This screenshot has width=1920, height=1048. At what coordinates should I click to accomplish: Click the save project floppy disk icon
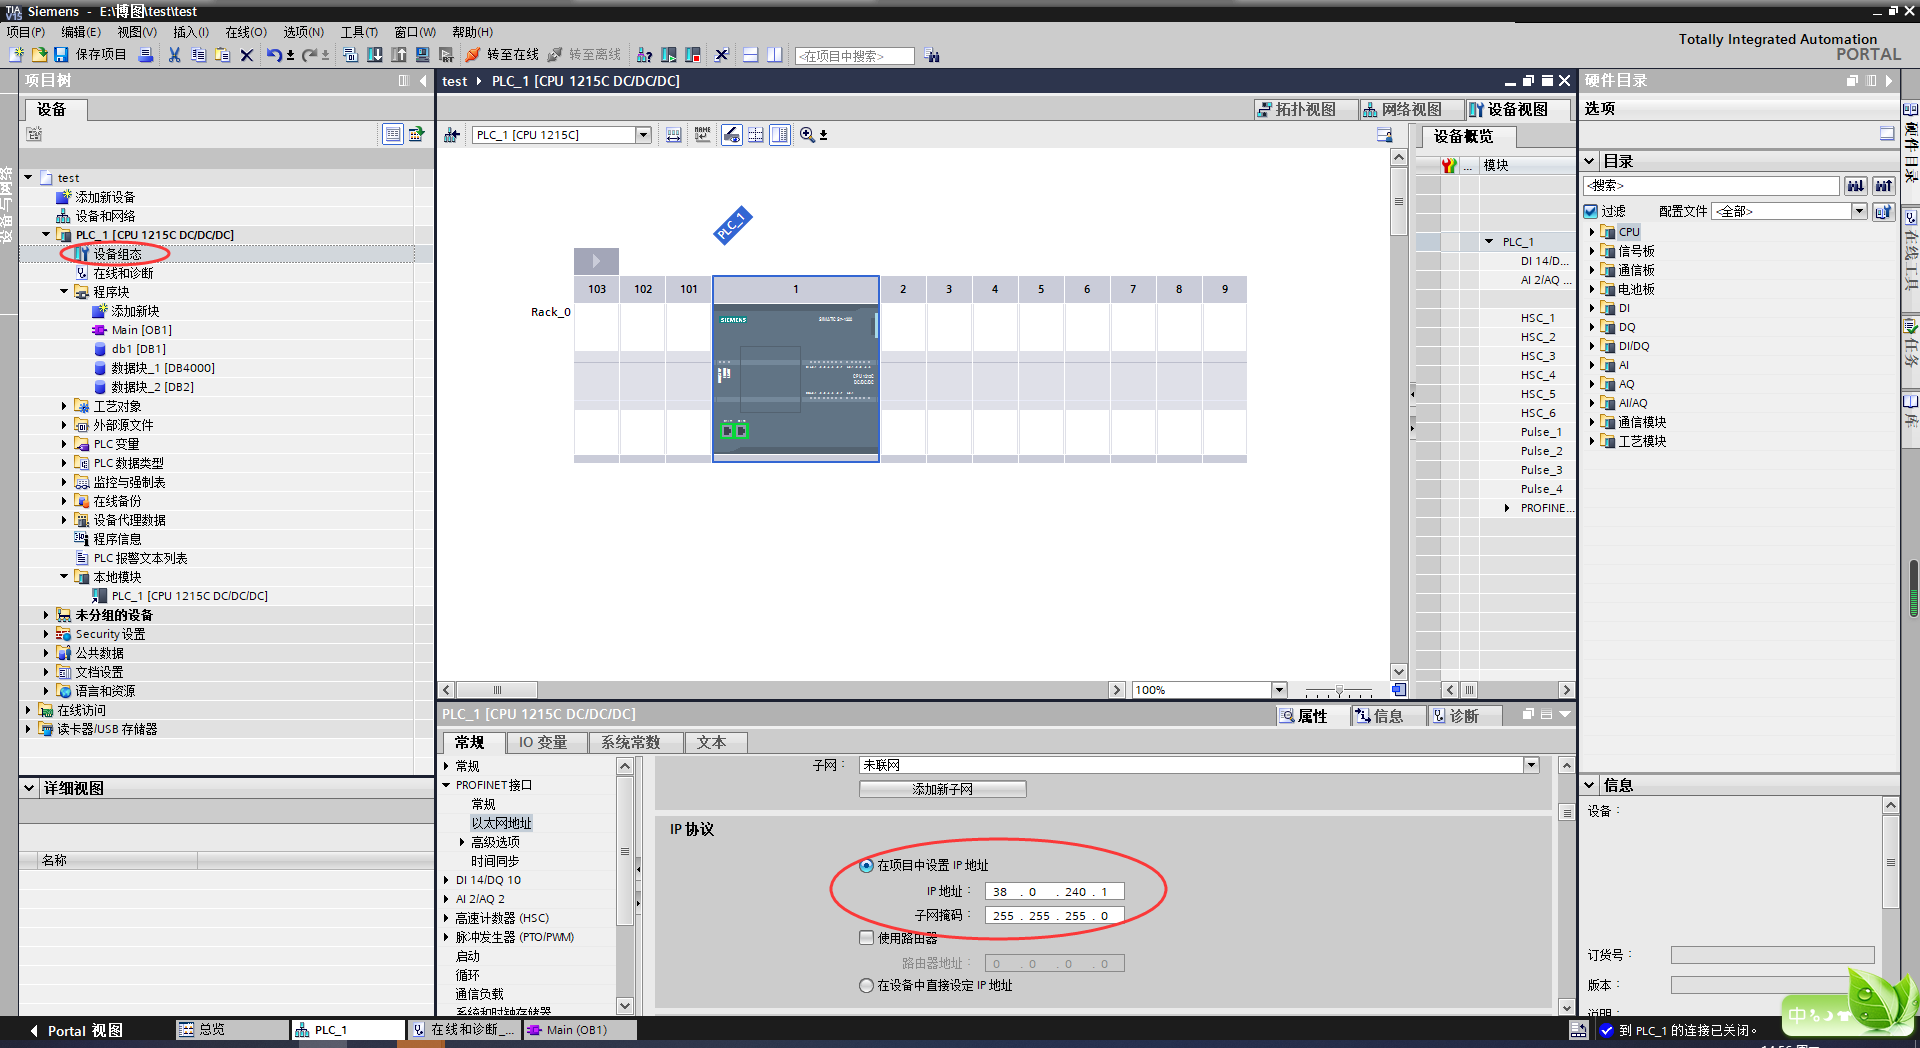click(x=61, y=55)
